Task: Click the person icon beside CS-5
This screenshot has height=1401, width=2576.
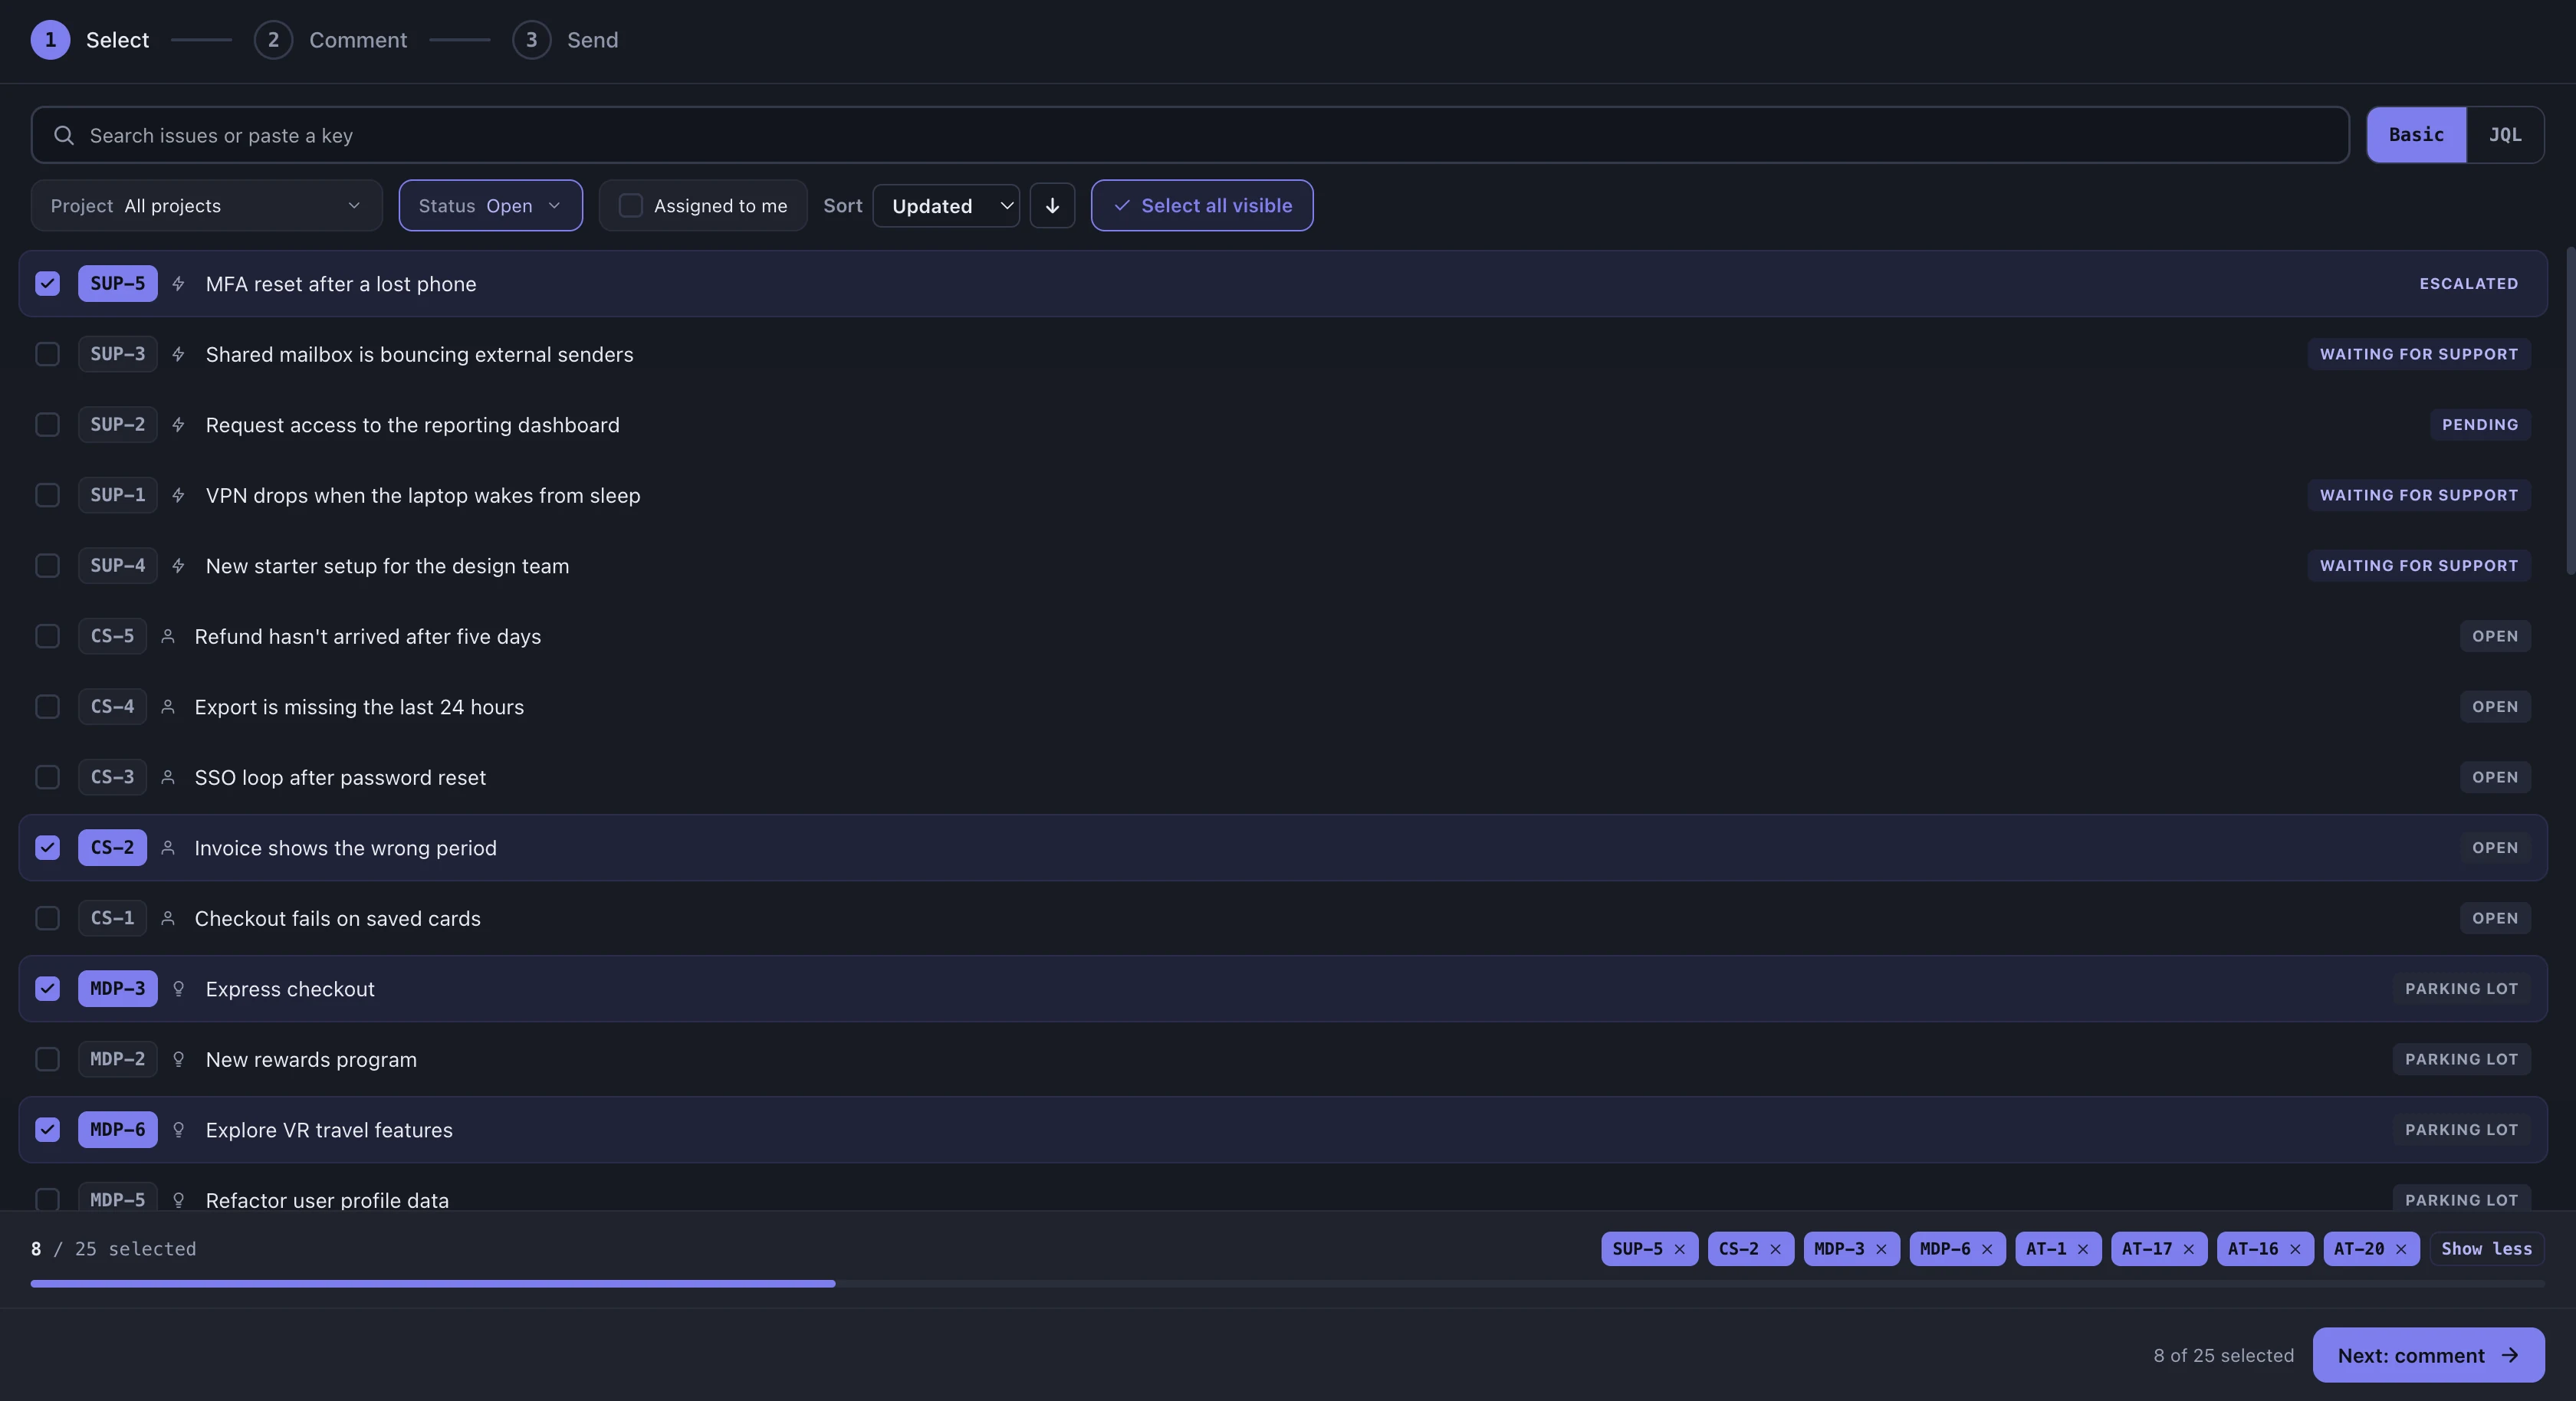Action: (x=168, y=636)
